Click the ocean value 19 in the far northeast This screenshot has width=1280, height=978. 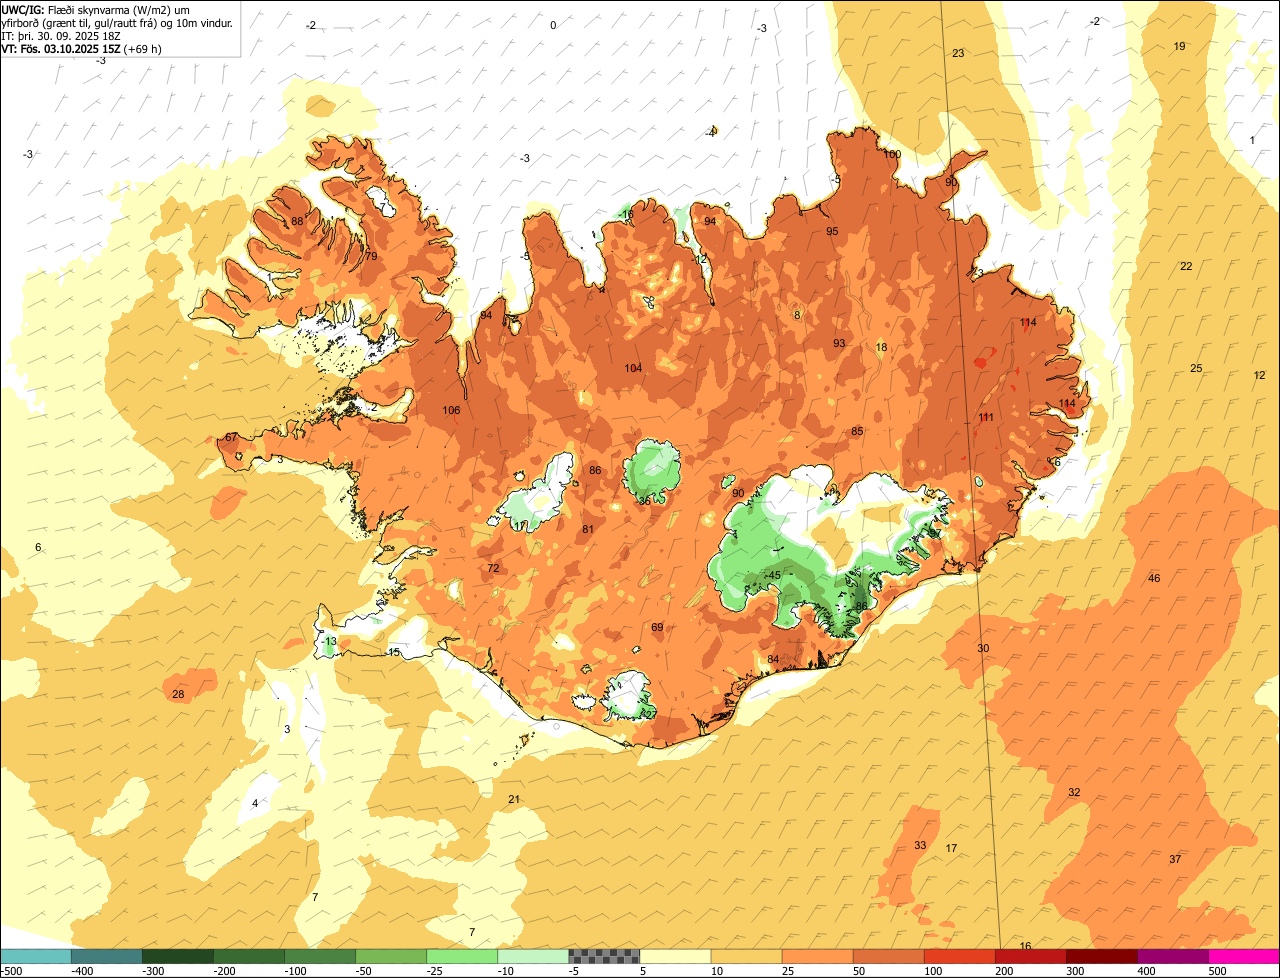[x=1179, y=47]
